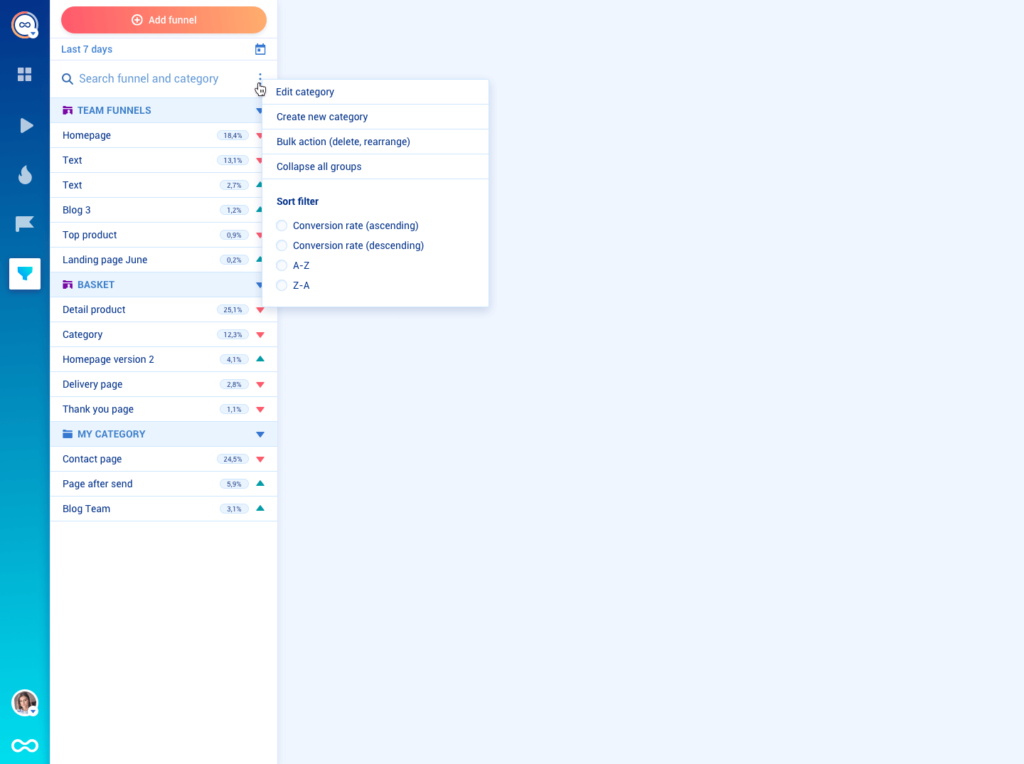Click the trend arrow for Category funnel
The width and height of the screenshot is (1024, 764).
260,335
